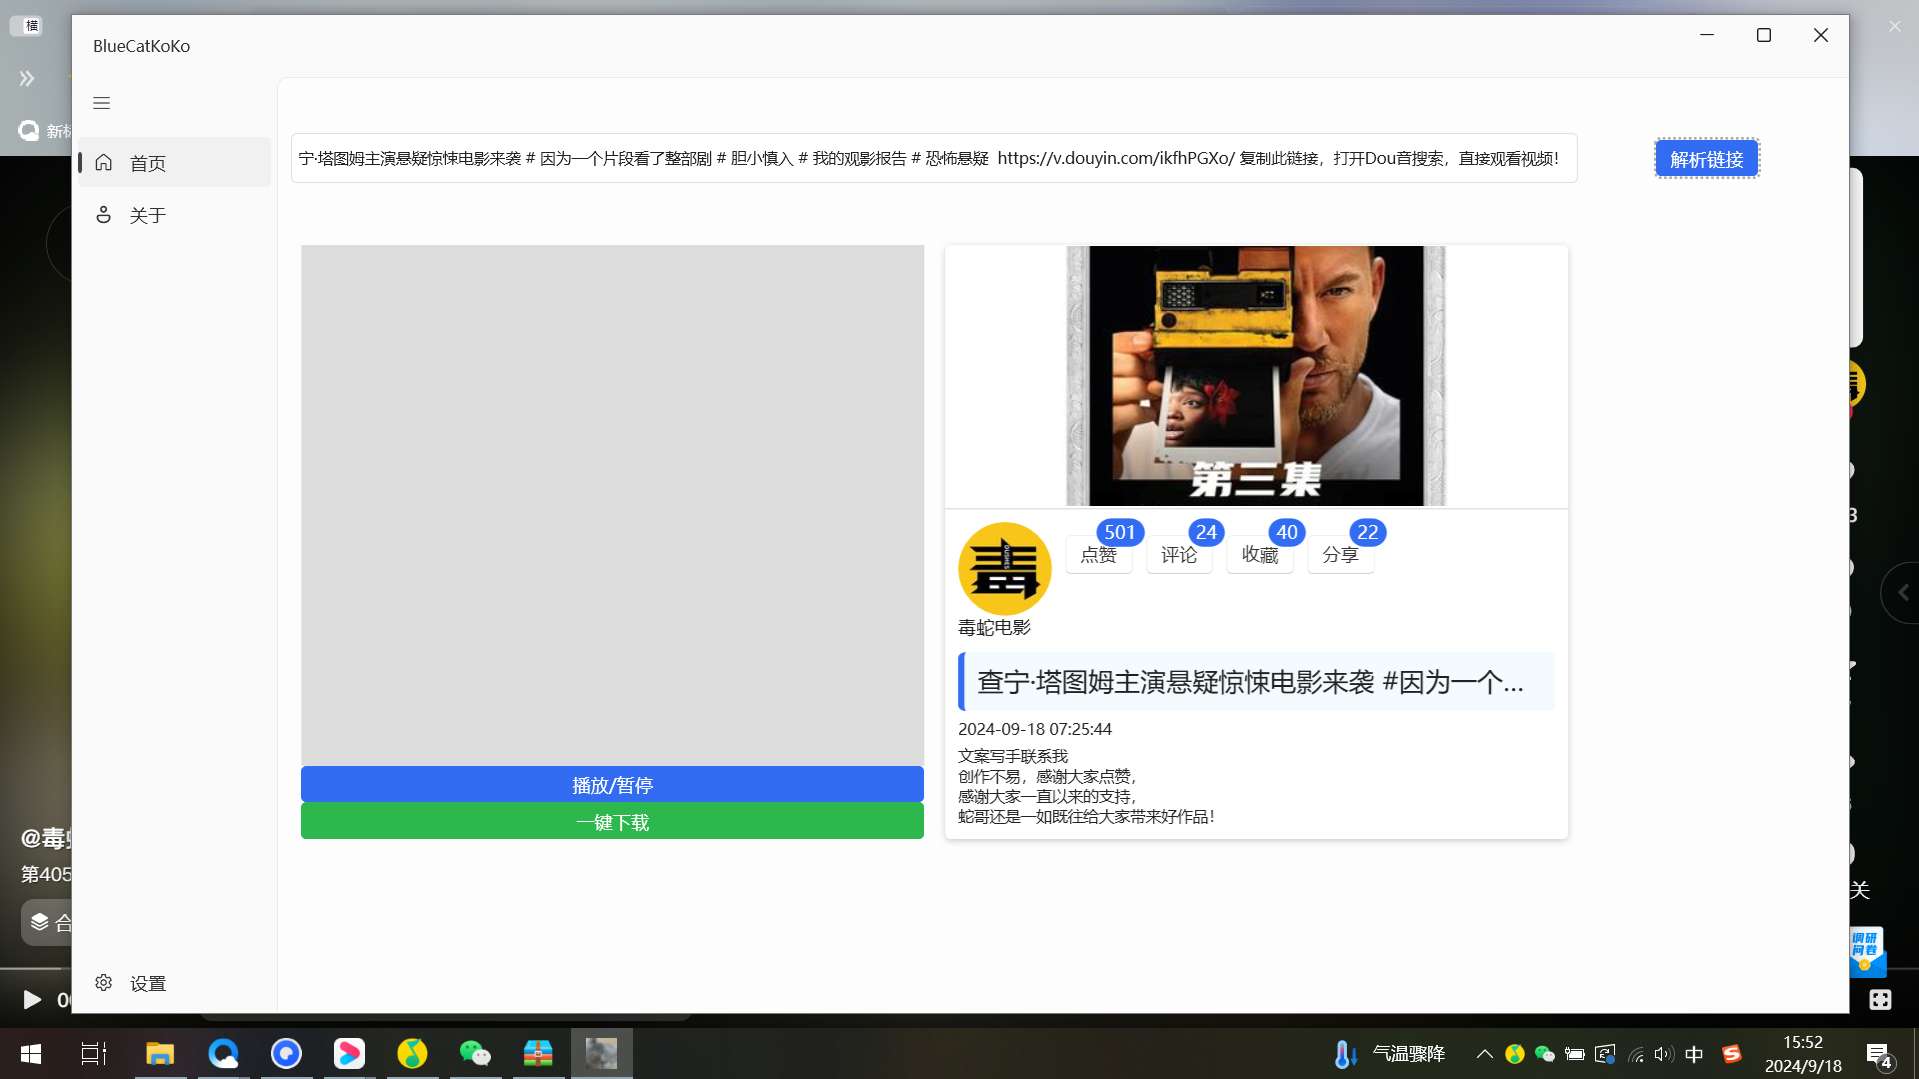The height and width of the screenshot is (1079, 1919).
Task: Toggle the hamburger navigation menu
Action: pos(101,103)
